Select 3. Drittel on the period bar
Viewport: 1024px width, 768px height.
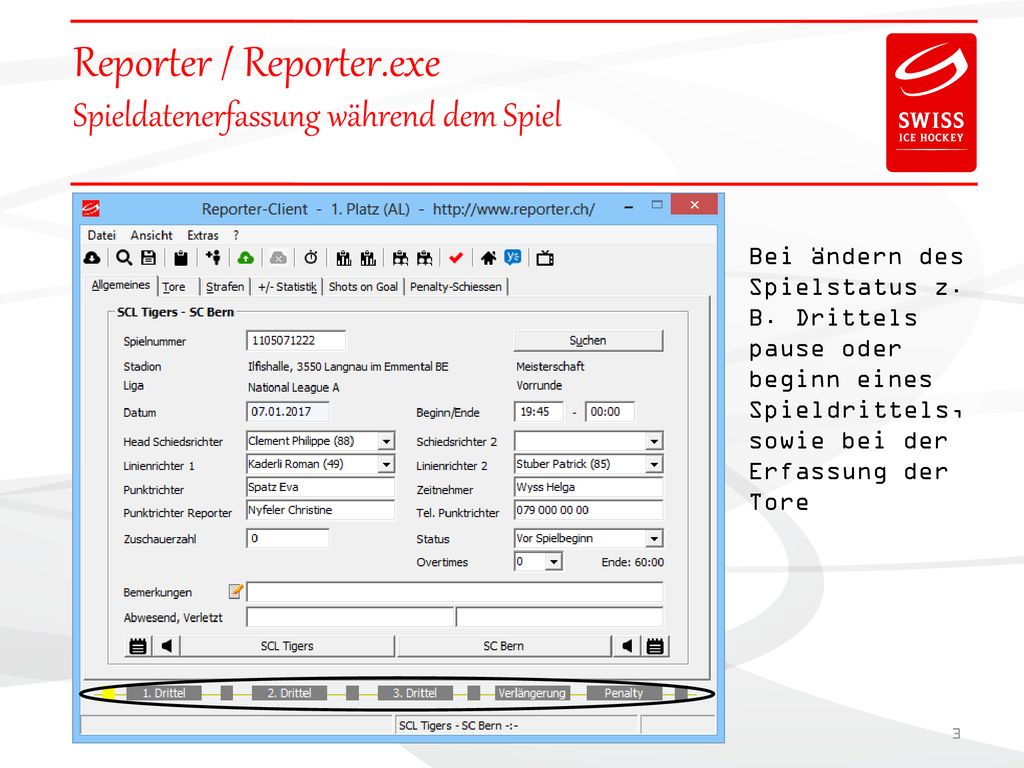(x=415, y=693)
